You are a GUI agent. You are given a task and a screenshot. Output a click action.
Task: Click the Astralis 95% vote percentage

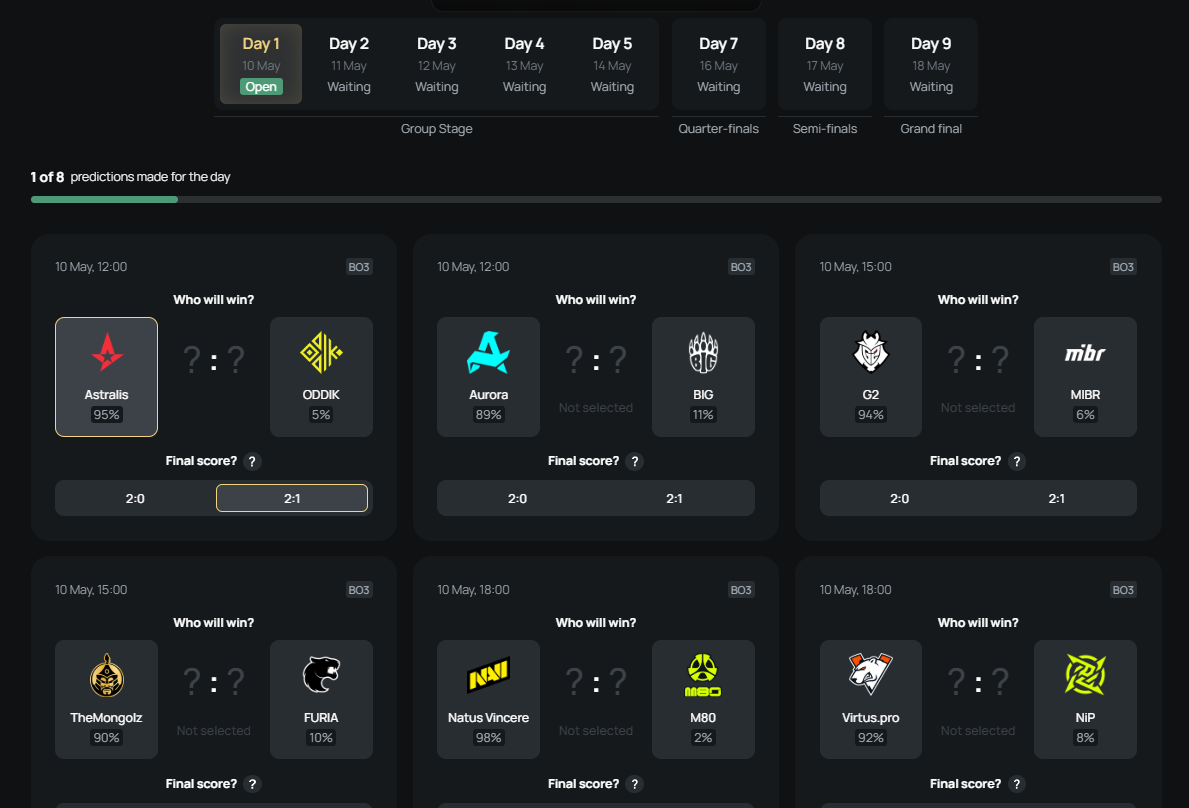point(106,415)
